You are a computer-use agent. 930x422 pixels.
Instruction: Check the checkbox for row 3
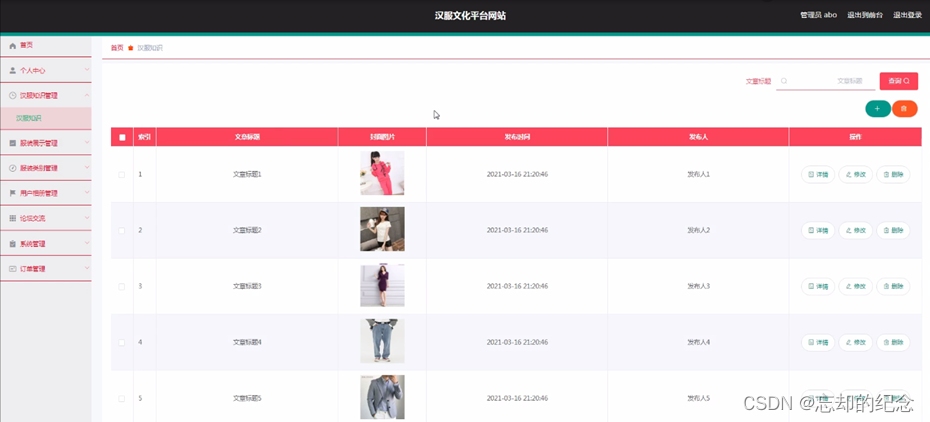pos(122,286)
